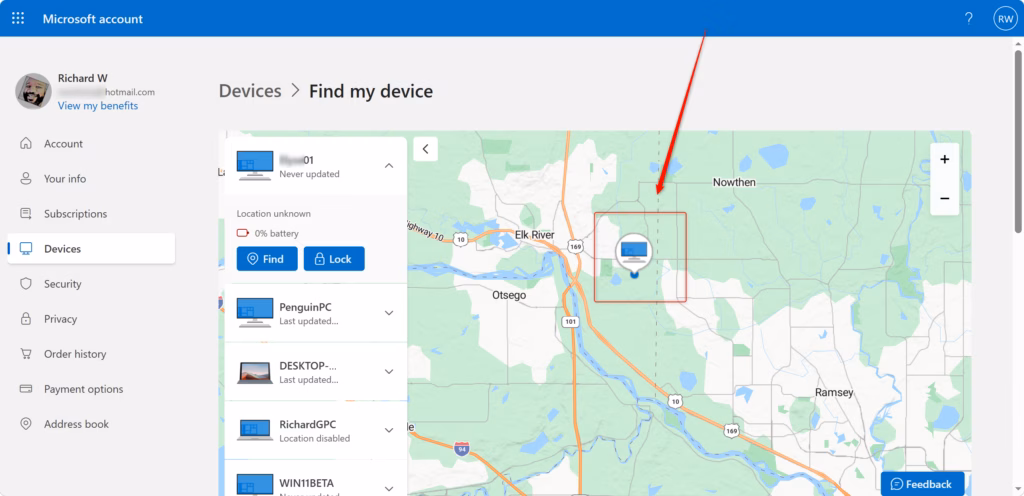The height and width of the screenshot is (496, 1024).
Task: Click the device location pin on map
Action: tap(633, 255)
